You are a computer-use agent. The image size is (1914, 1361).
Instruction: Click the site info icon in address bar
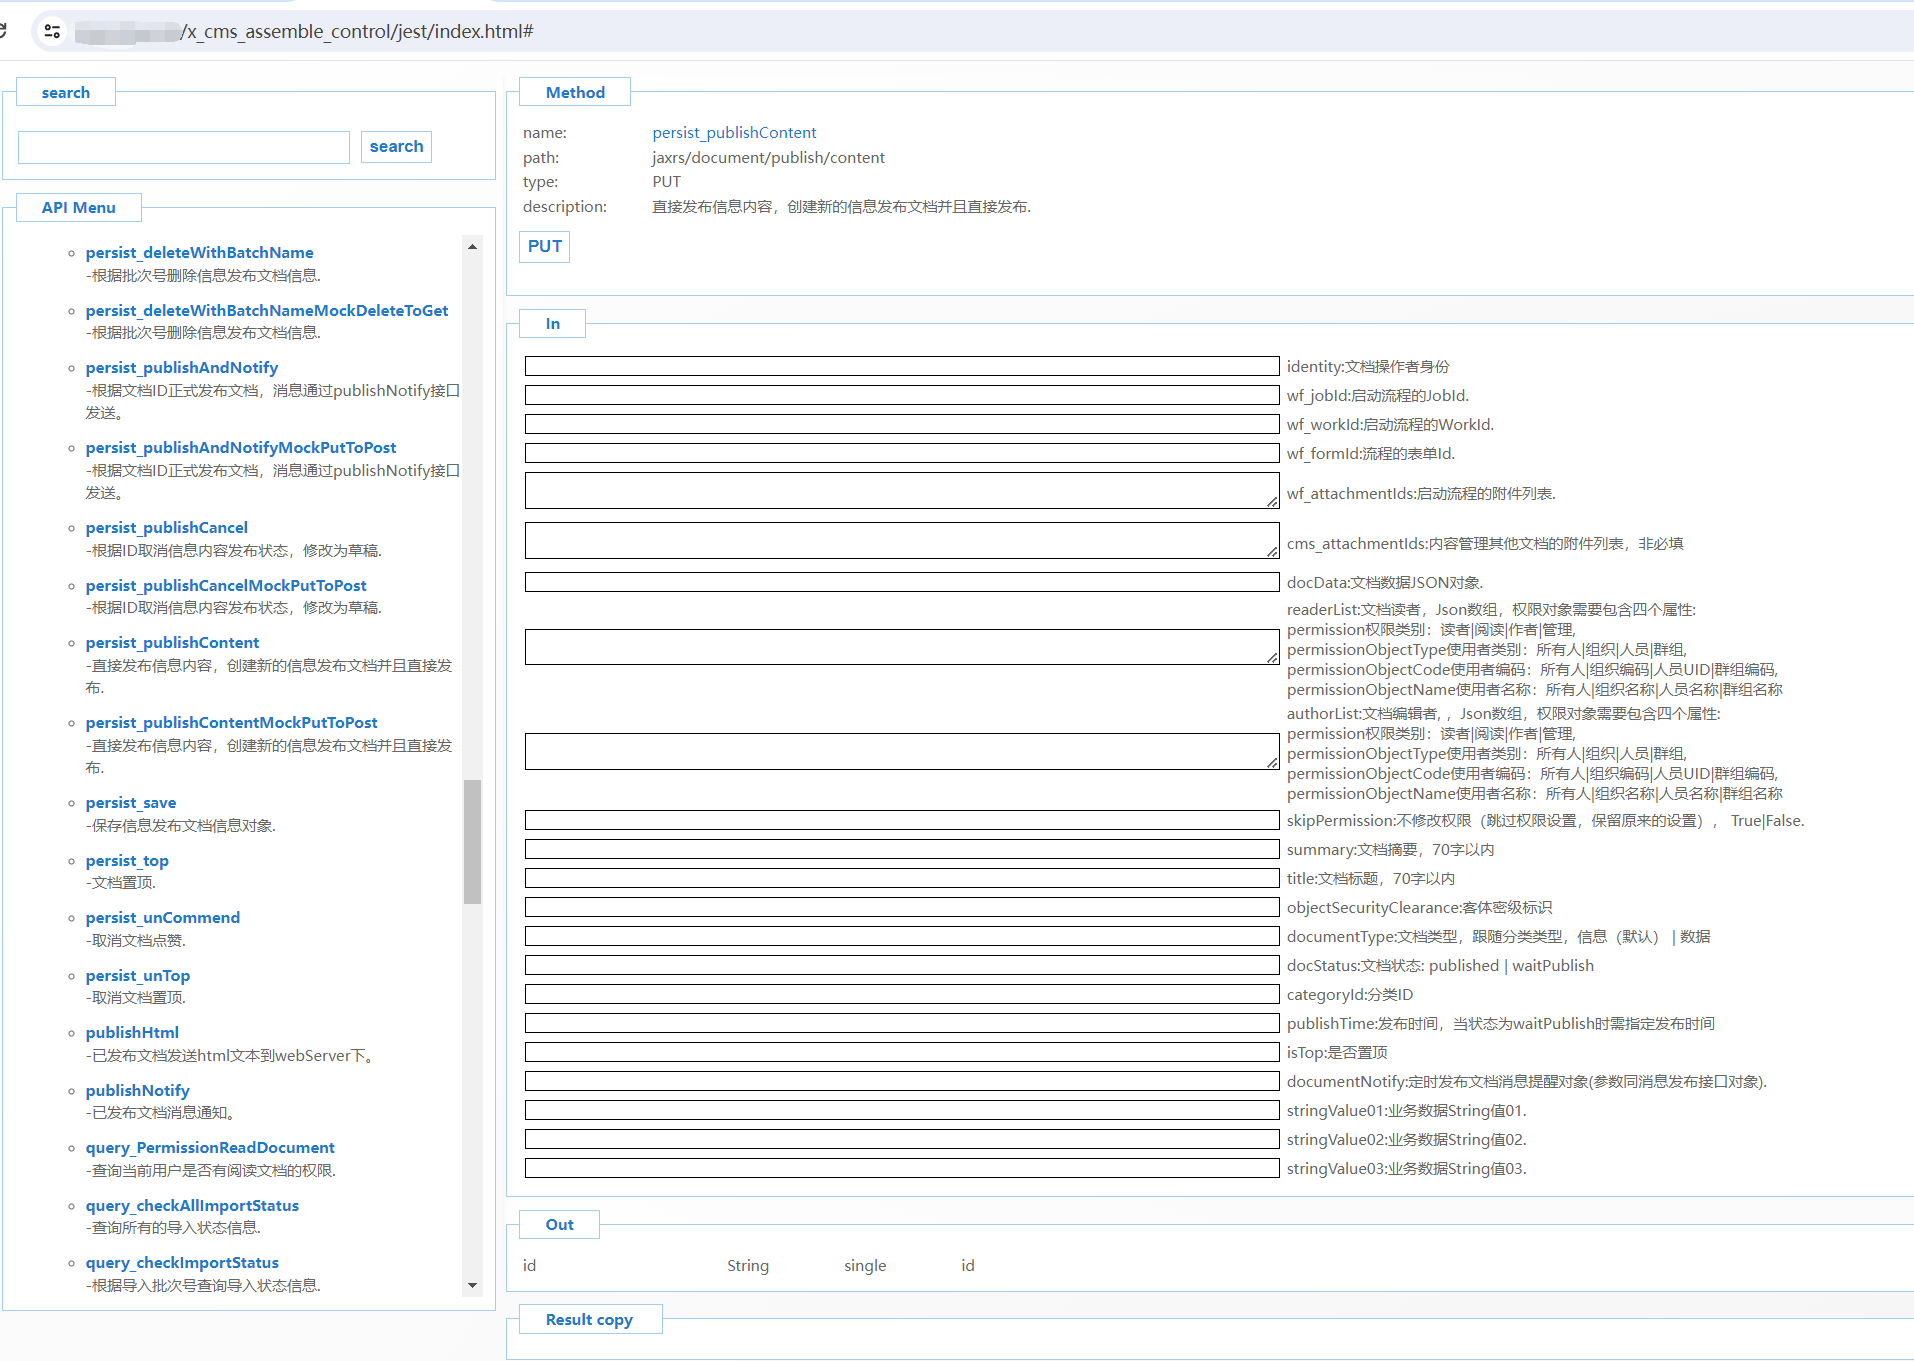(x=52, y=31)
